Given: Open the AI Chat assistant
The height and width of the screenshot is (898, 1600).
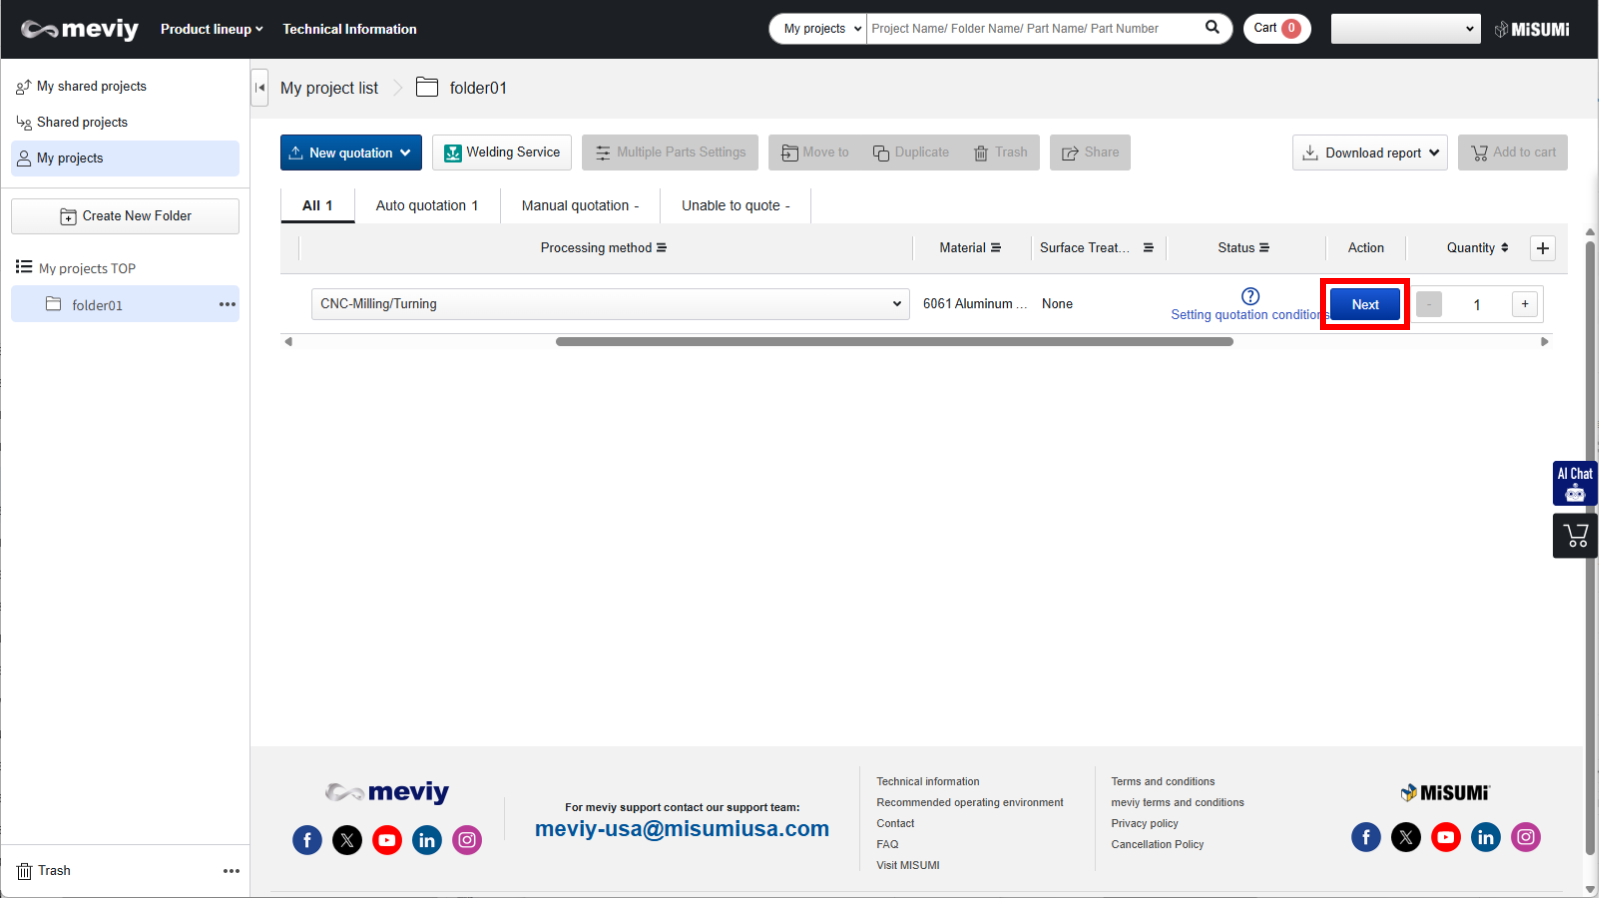Looking at the screenshot, I should 1574,483.
